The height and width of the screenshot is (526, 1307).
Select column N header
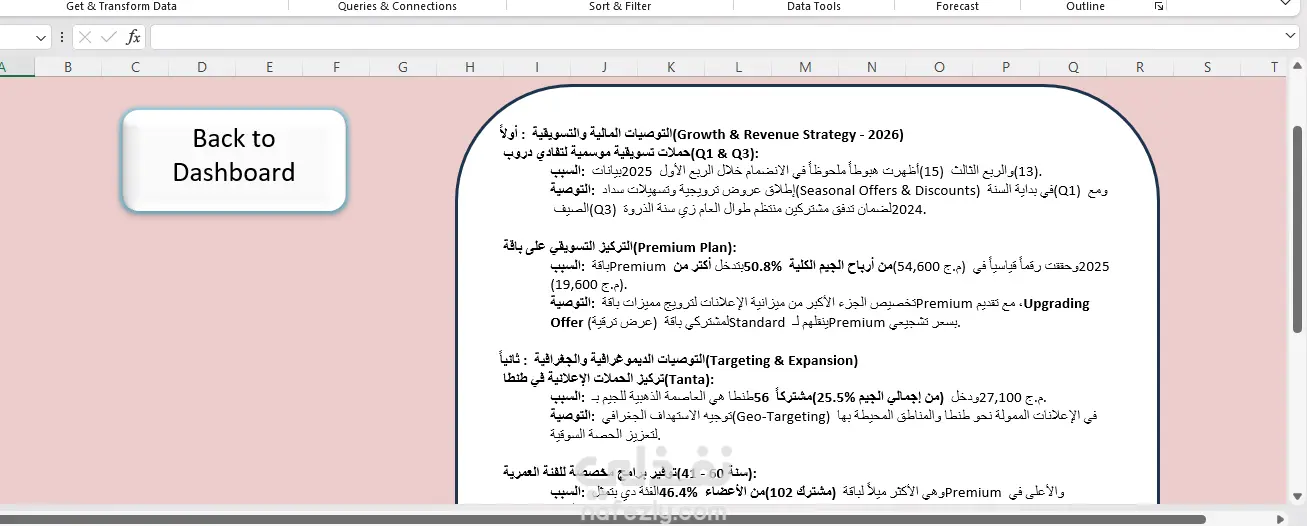872,67
